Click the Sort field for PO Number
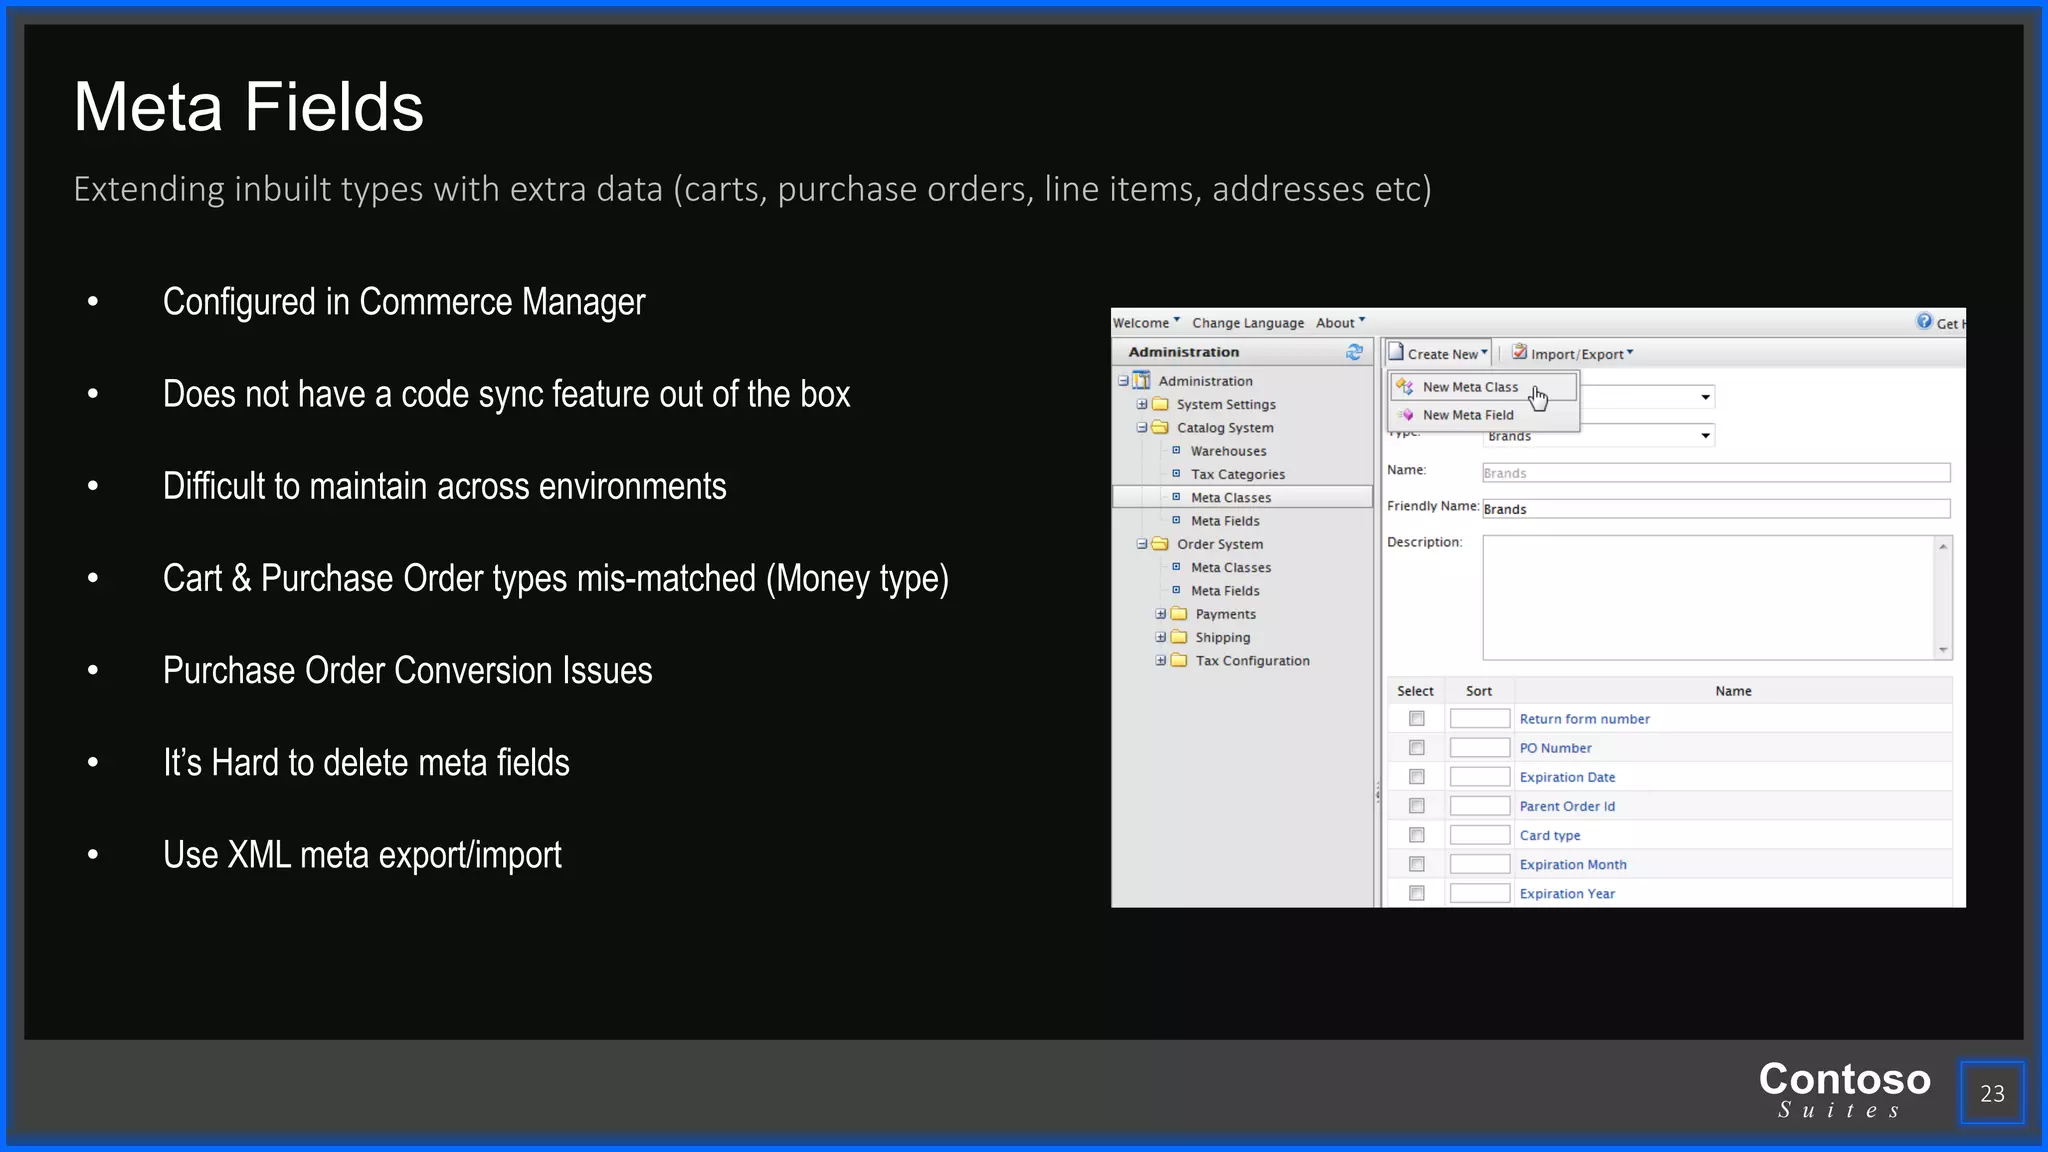The width and height of the screenshot is (2048, 1152). pos(1480,747)
